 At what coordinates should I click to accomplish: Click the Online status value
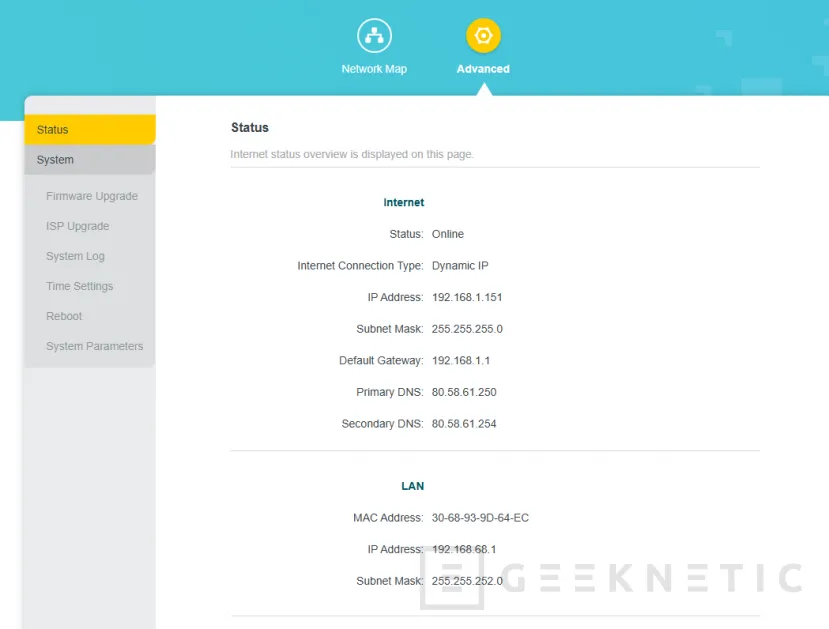[448, 234]
